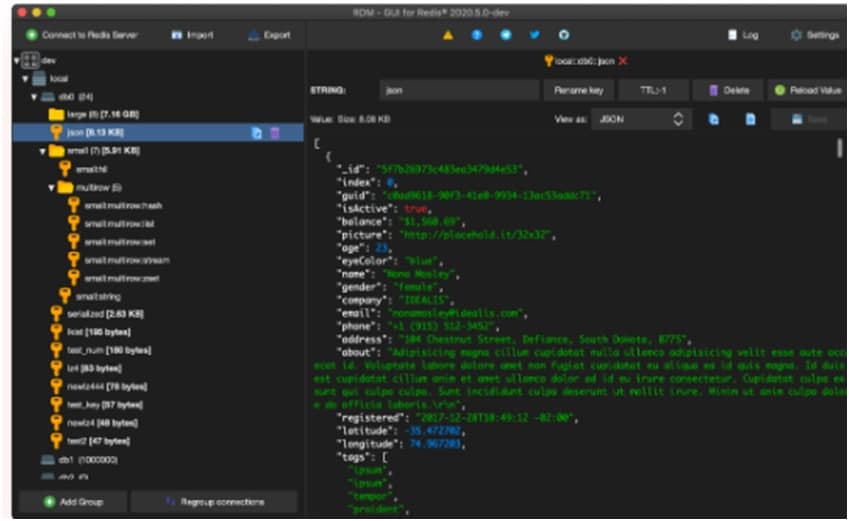The width and height of the screenshot is (849, 521).
Task: Click the Telegram icon in top toolbar
Action: [506, 35]
